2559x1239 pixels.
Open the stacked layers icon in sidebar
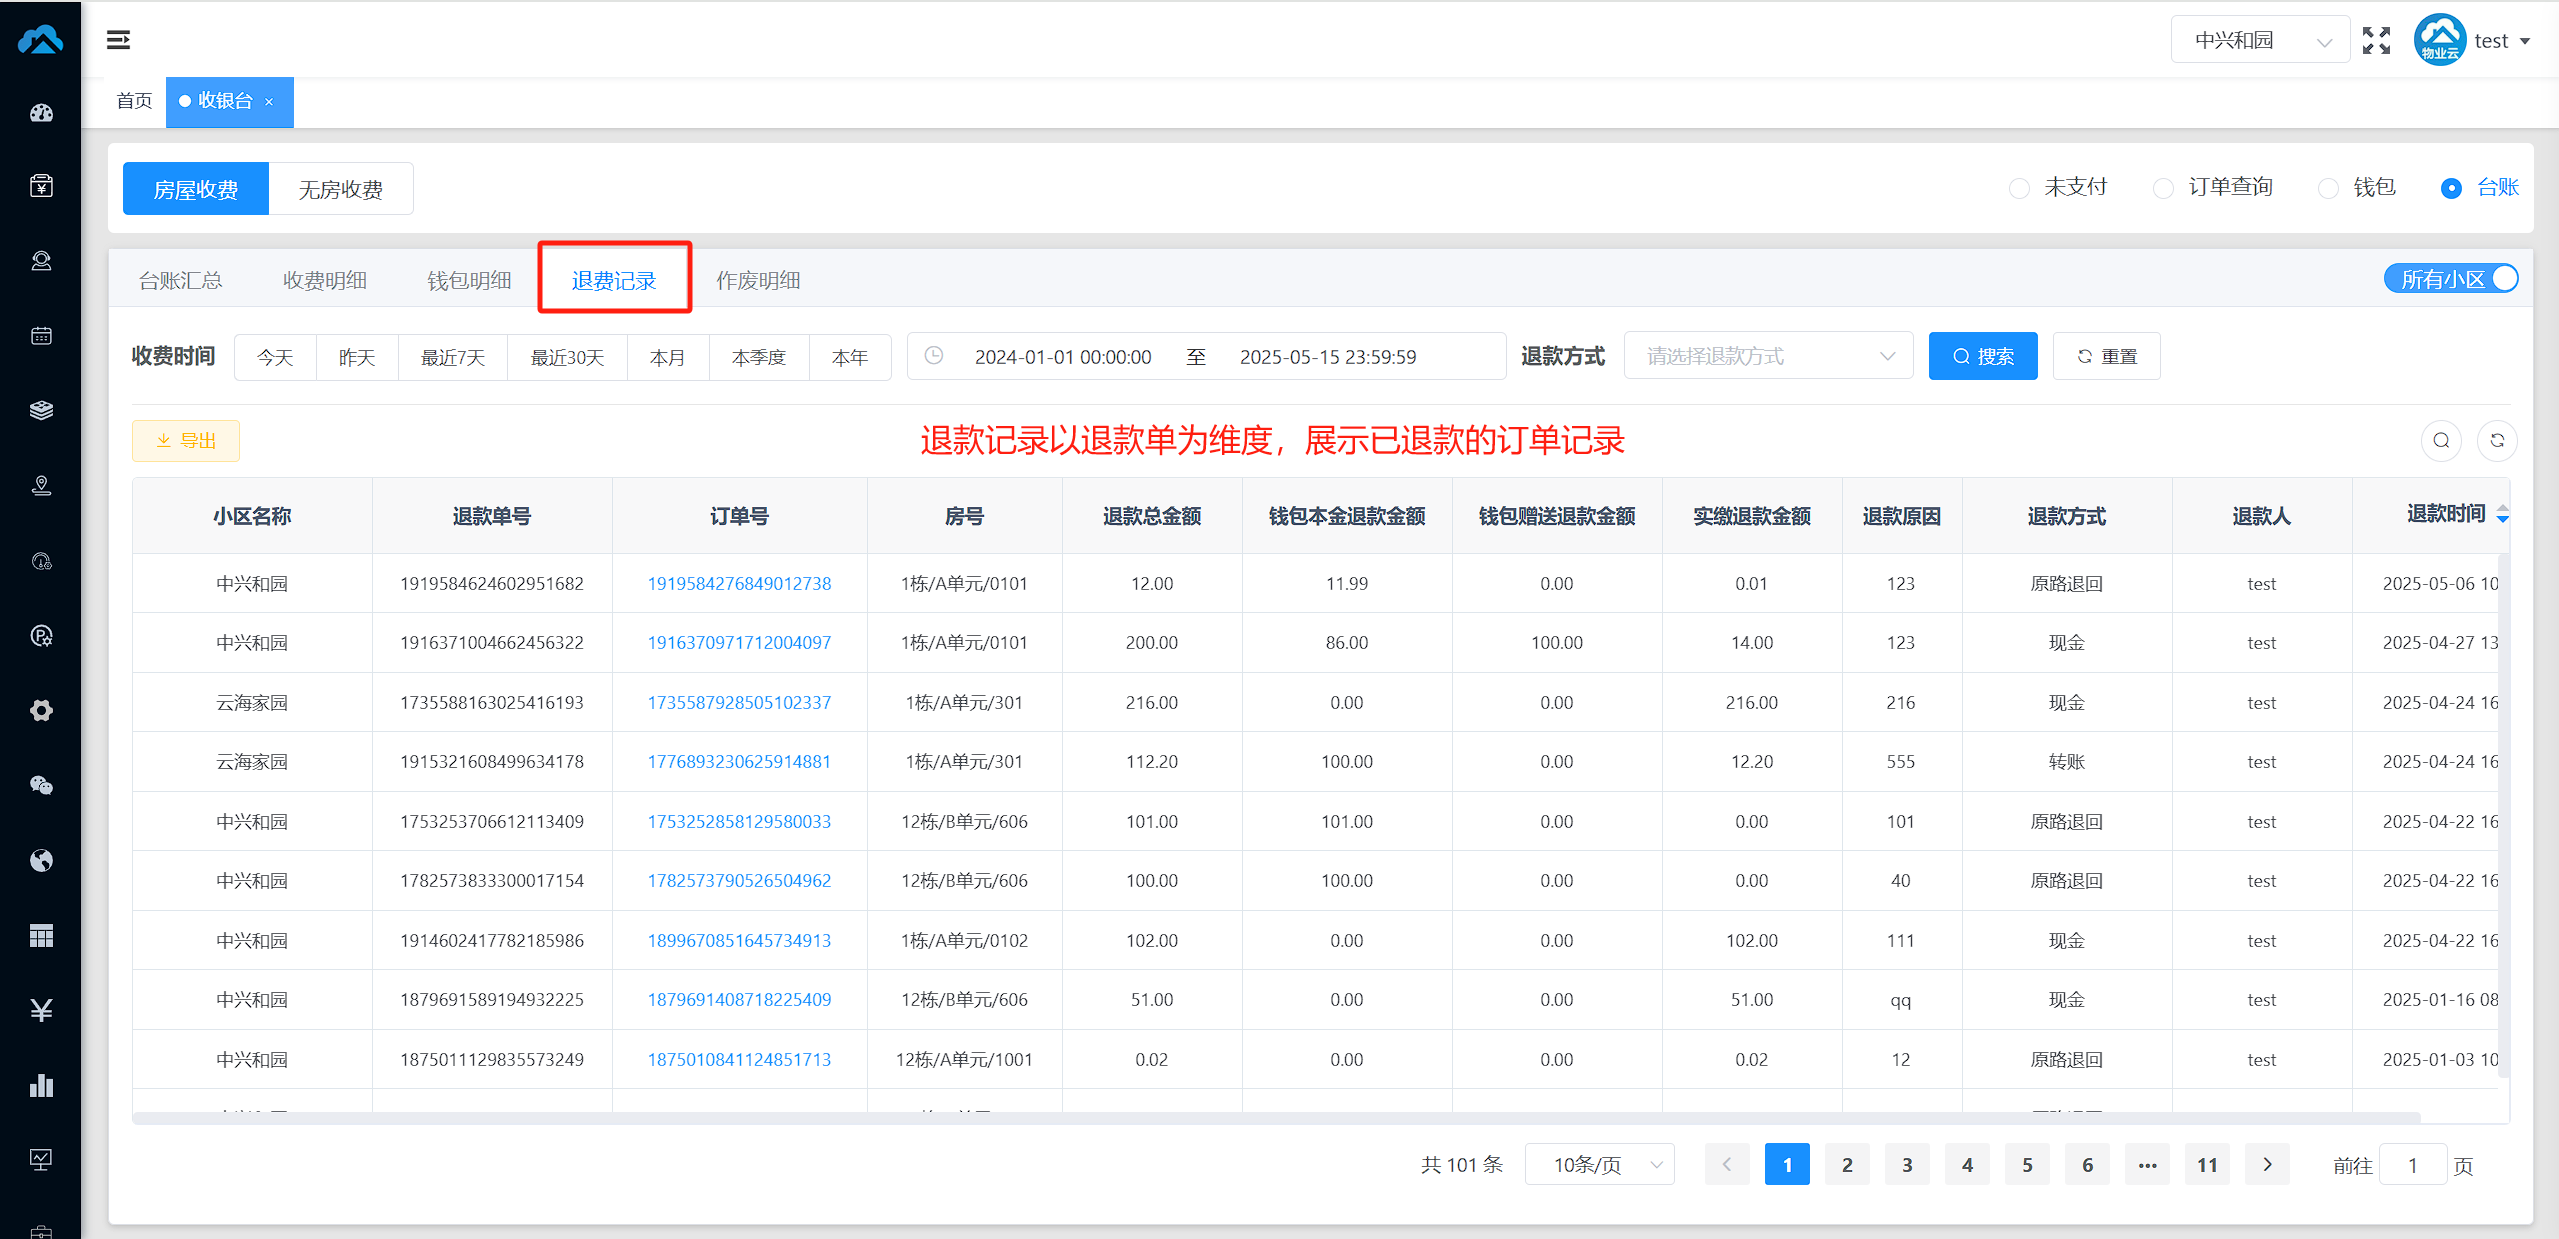41,411
